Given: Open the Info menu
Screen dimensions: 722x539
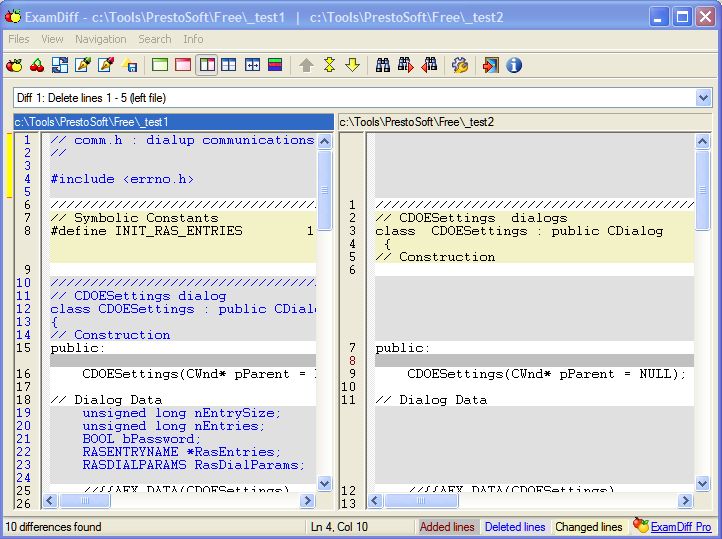Looking at the screenshot, I should click(193, 39).
